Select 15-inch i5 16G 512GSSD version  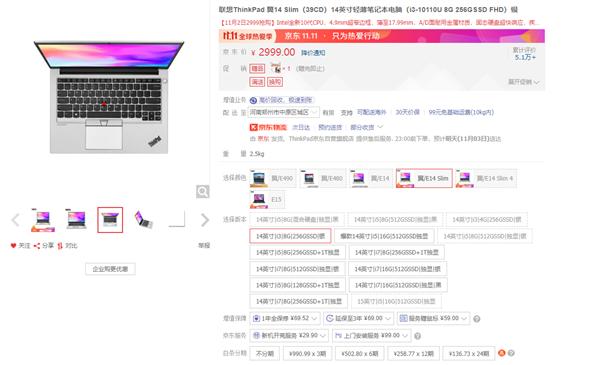tap(396, 301)
